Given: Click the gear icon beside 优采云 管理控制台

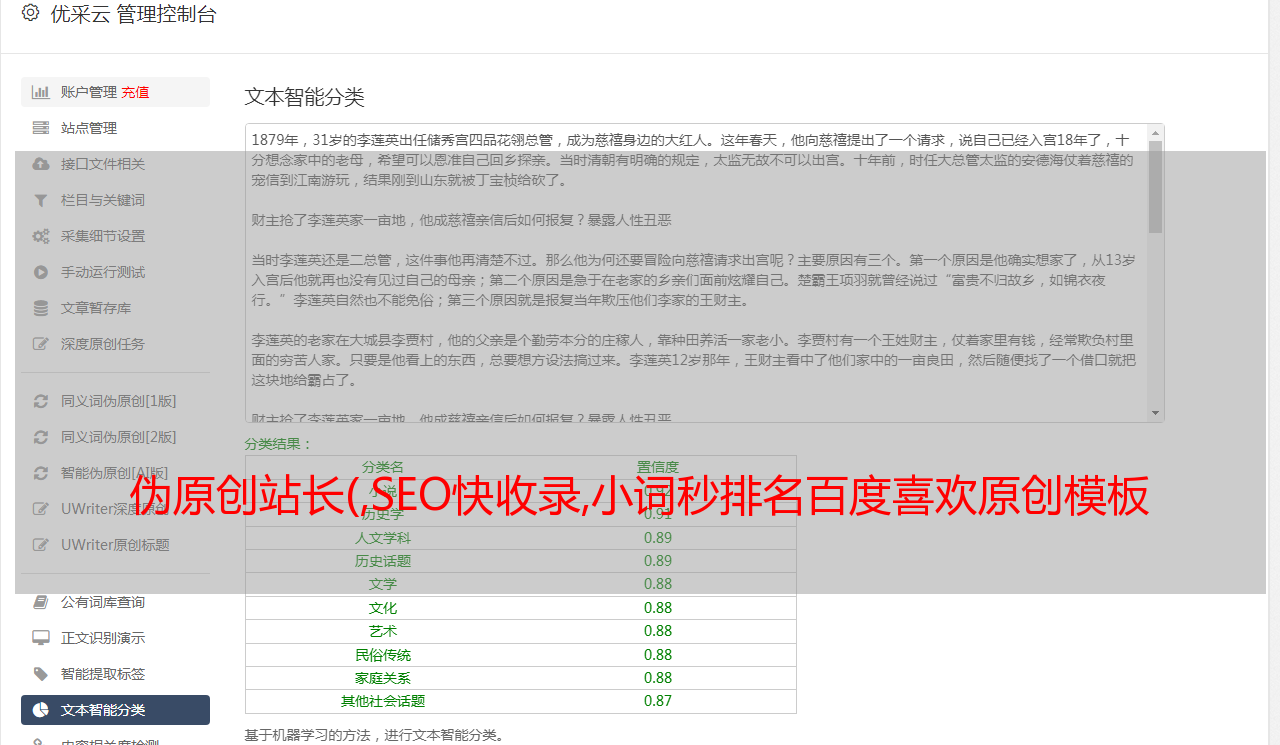Looking at the screenshot, I should [30, 14].
